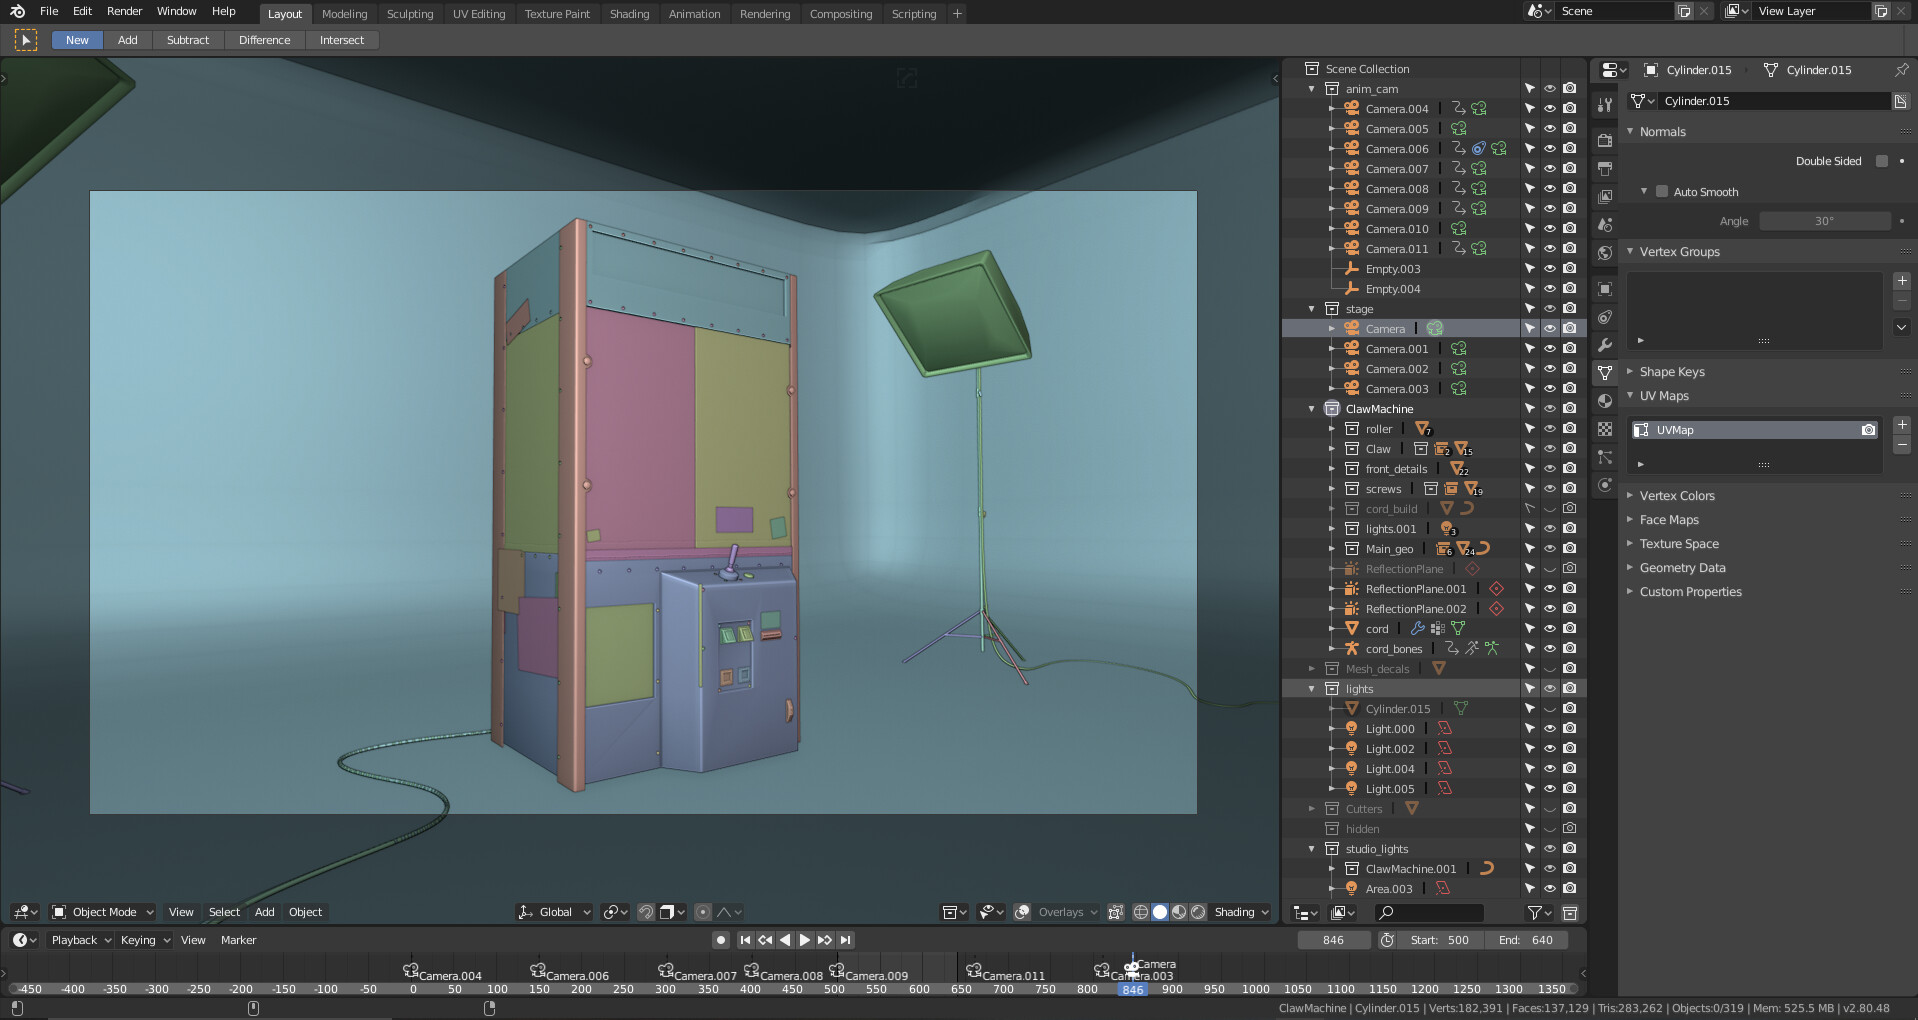The width and height of the screenshot is (1918, 1020).
Task: Enable the Auto Smooth checkbox
Action: click(x=1662, y=192)
